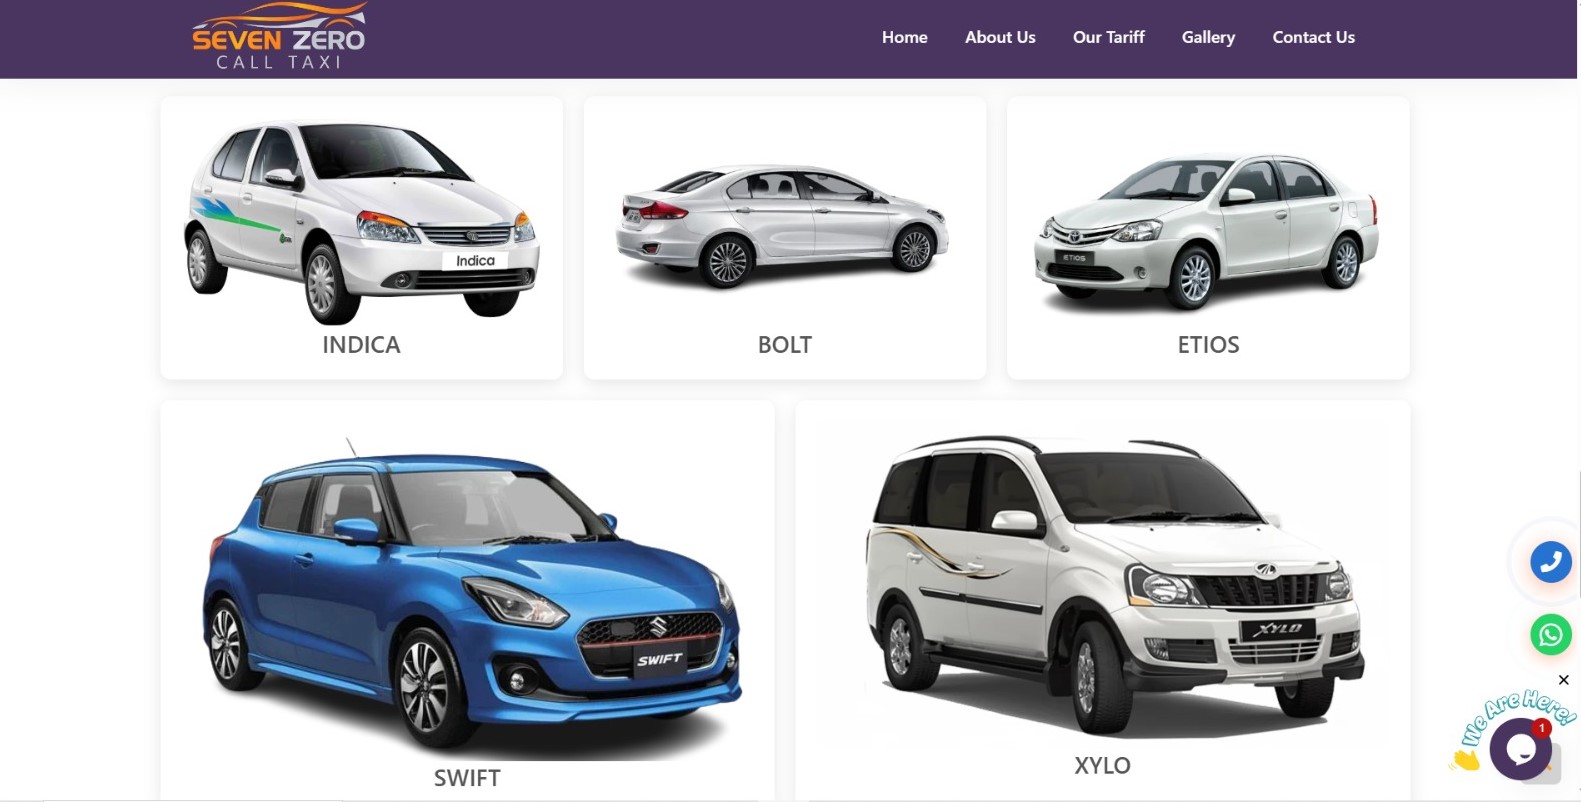Open the green WhatsApp chat icon
This screenshot has width=1581, height=802.
[1550, 635]
